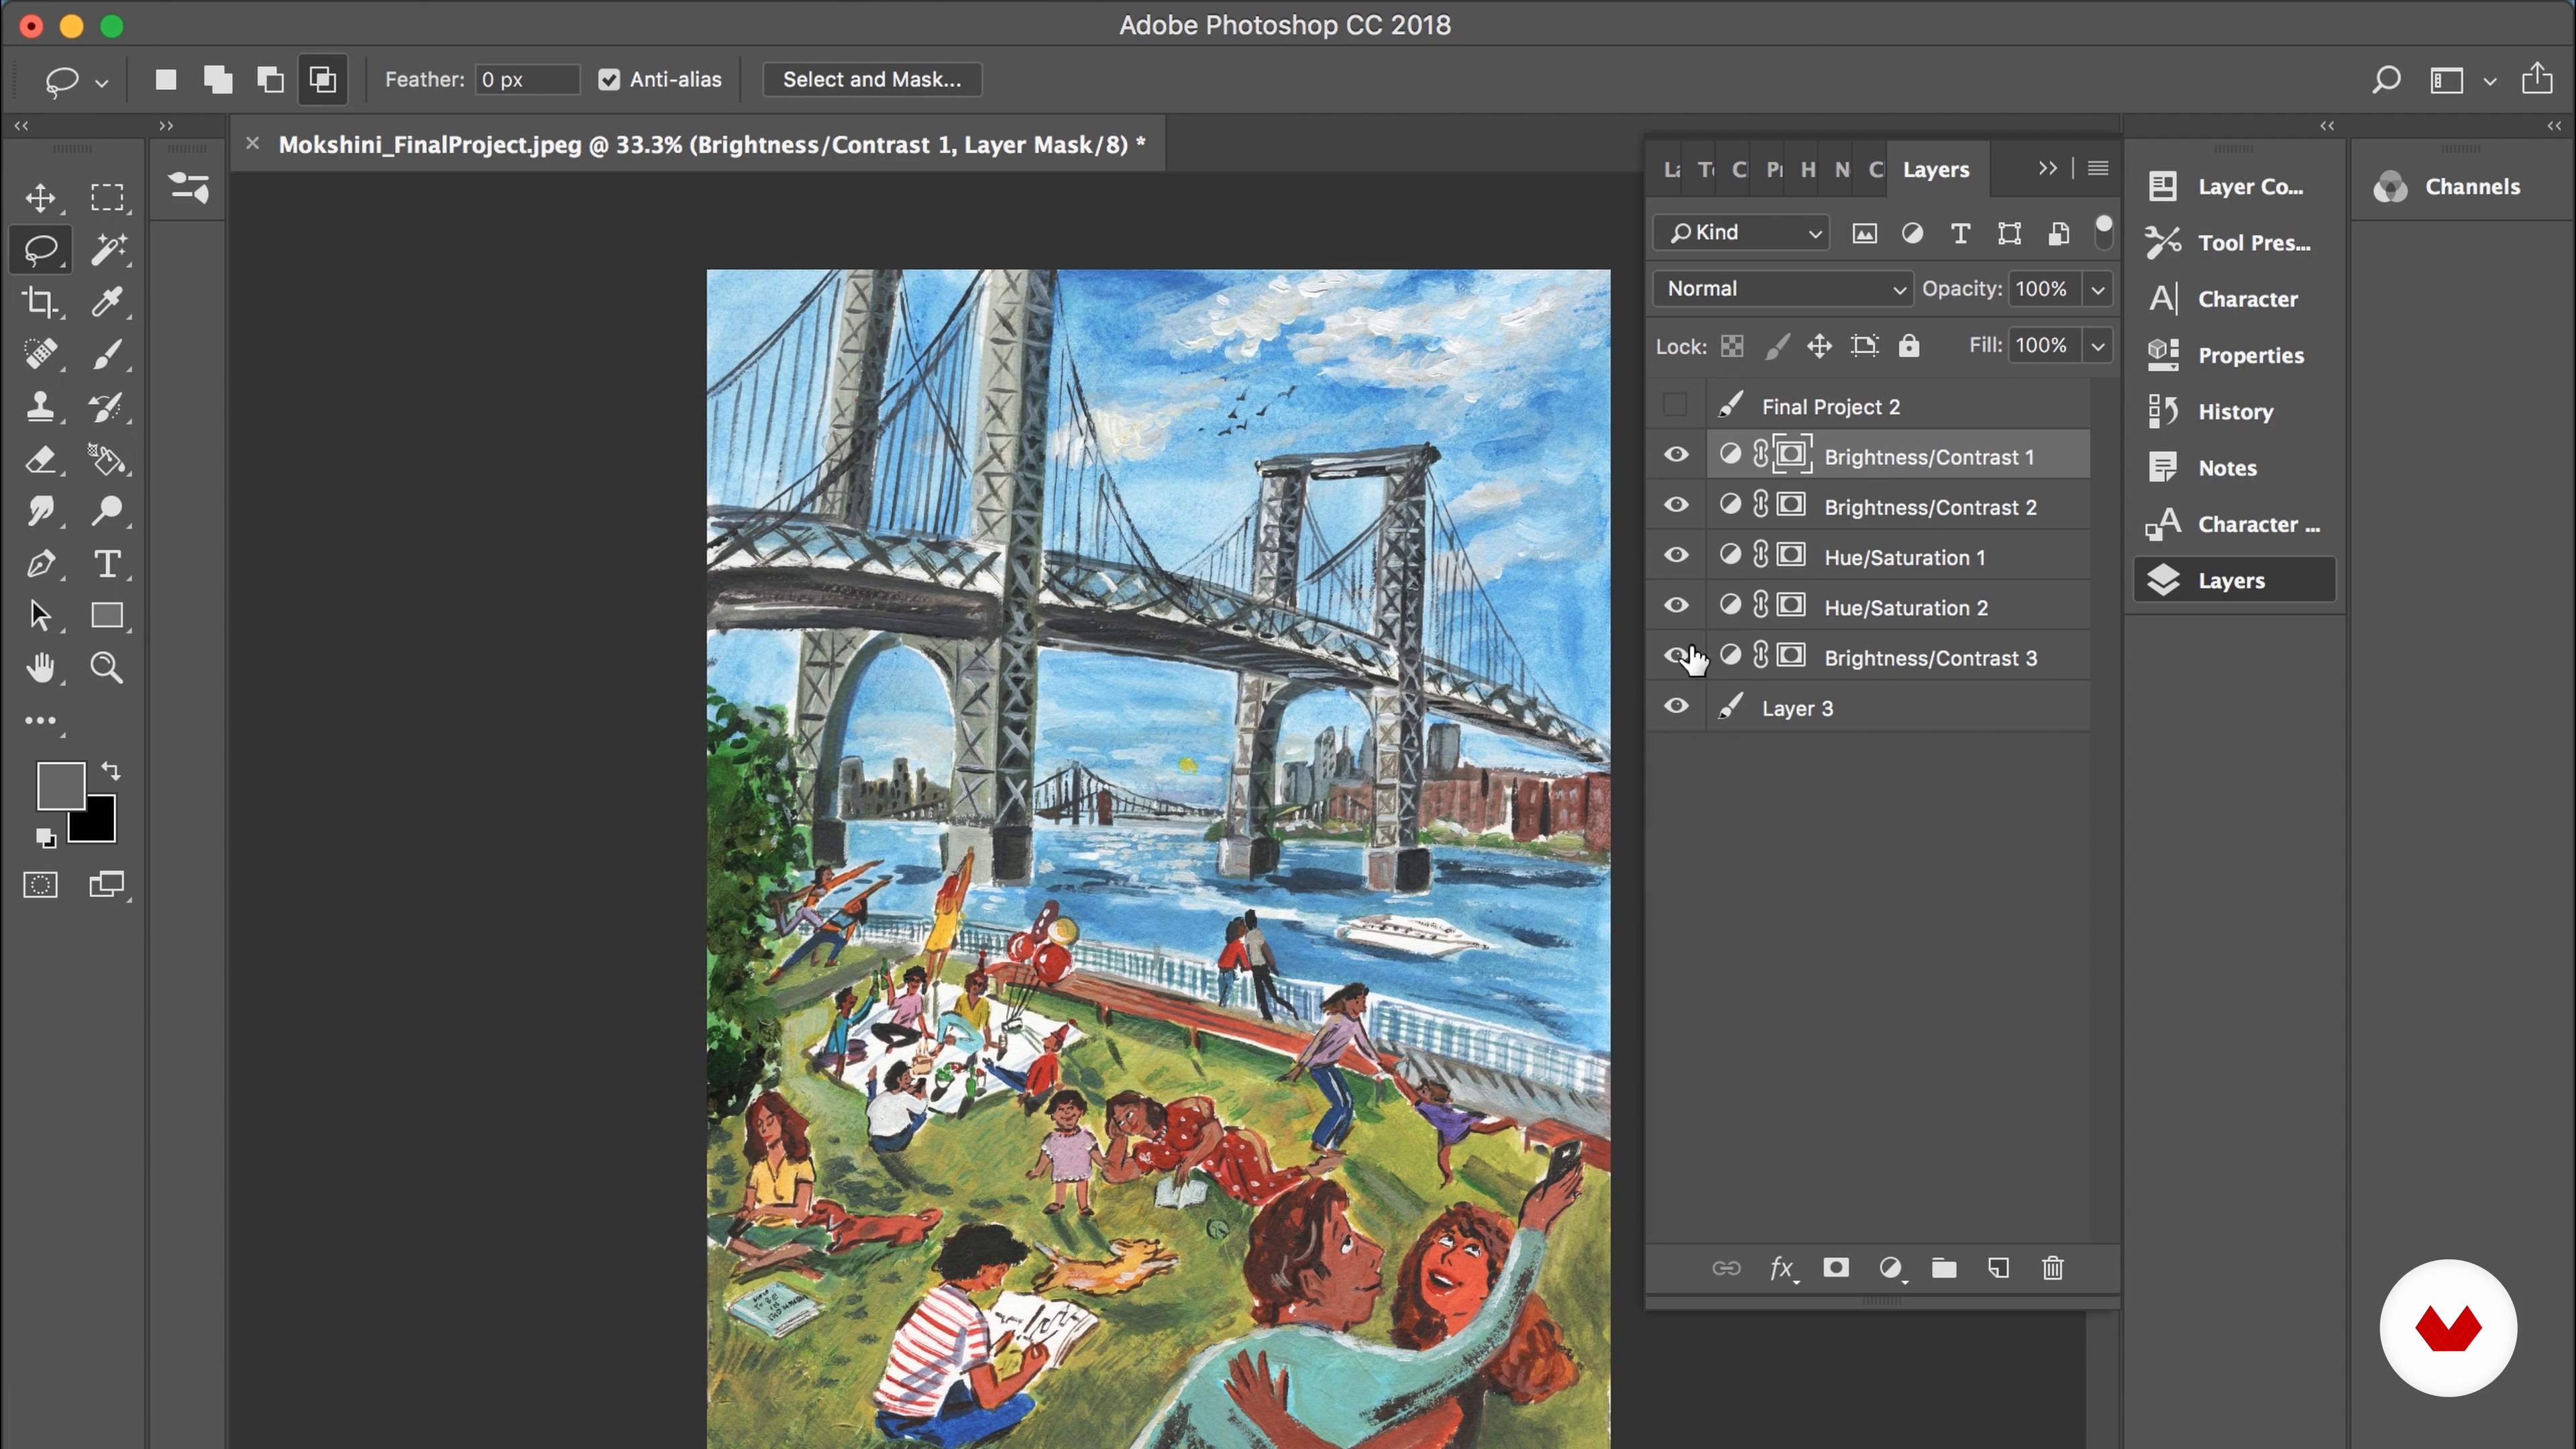2576x1449 pixels.
Task: Hide the Brightness/Contrast 2 layer
Action: point(1676,505)
